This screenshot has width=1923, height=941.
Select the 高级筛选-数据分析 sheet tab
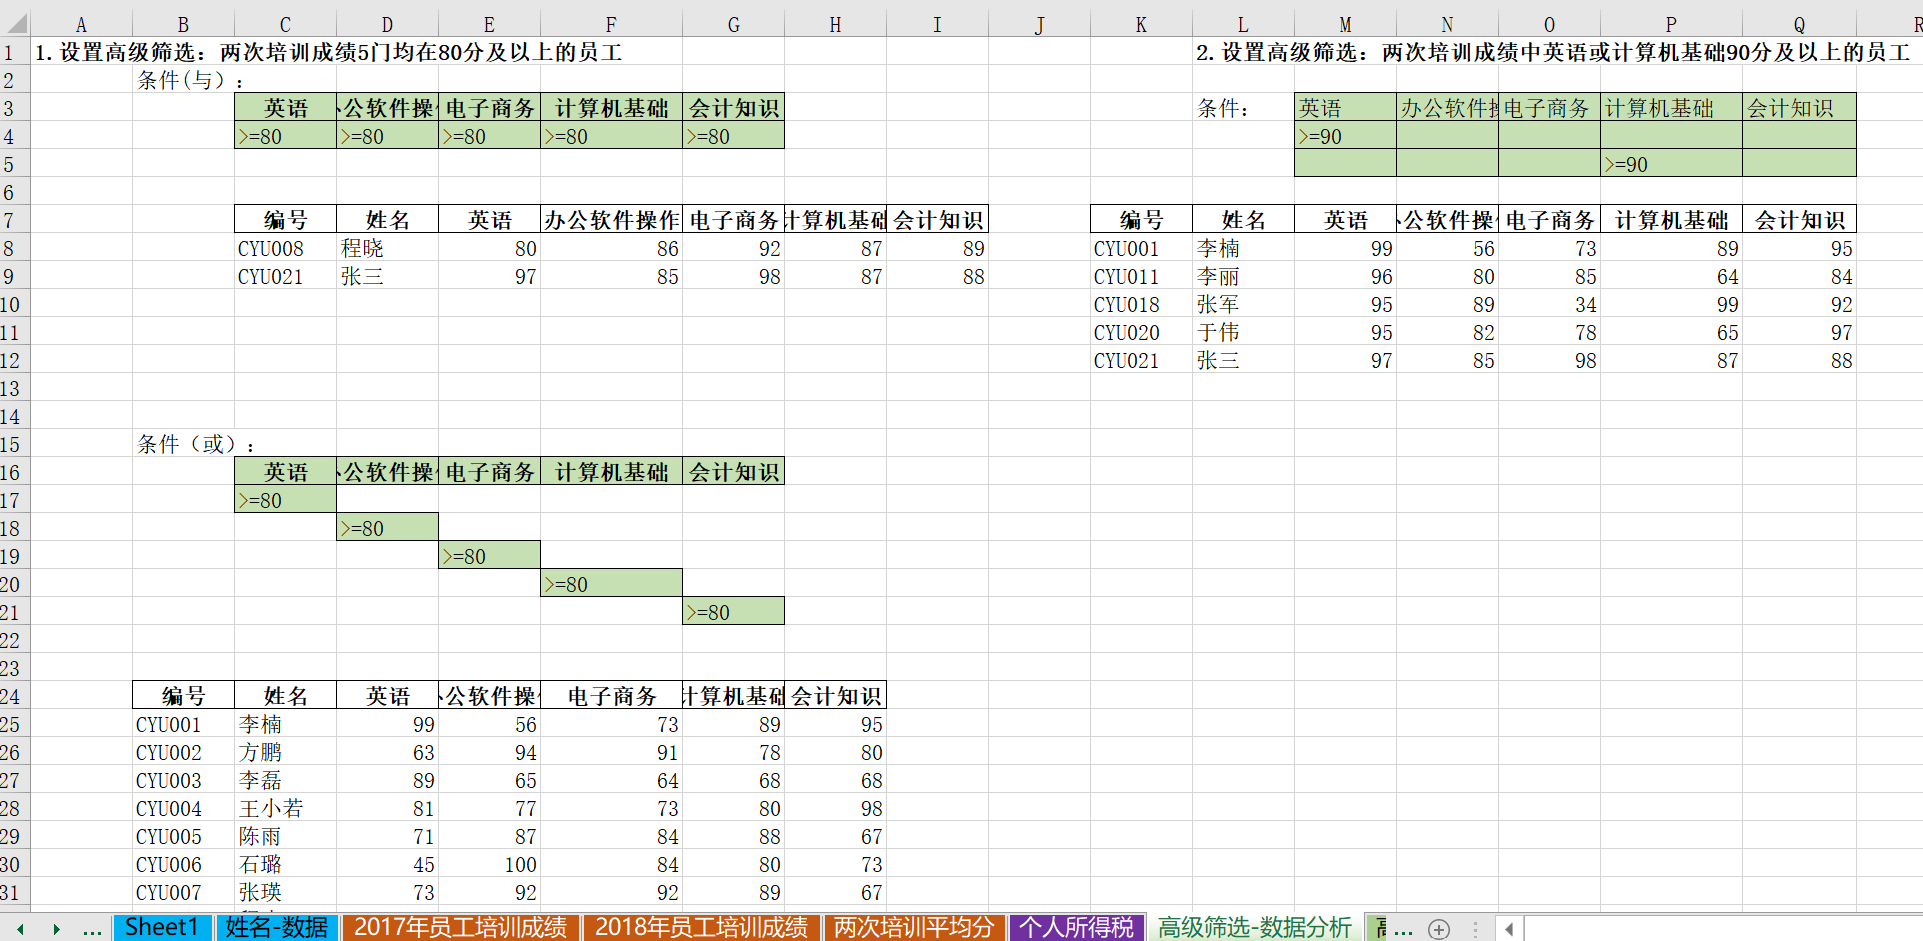1254,928
